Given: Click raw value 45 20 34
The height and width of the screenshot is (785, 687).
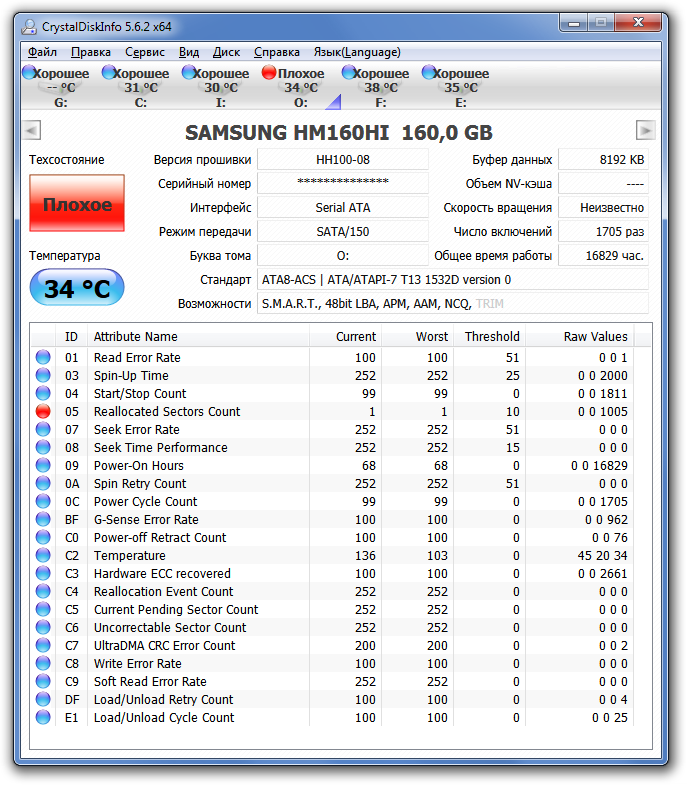Looking at the screenshot, I should pyautogui.click(x=602, y=556).
